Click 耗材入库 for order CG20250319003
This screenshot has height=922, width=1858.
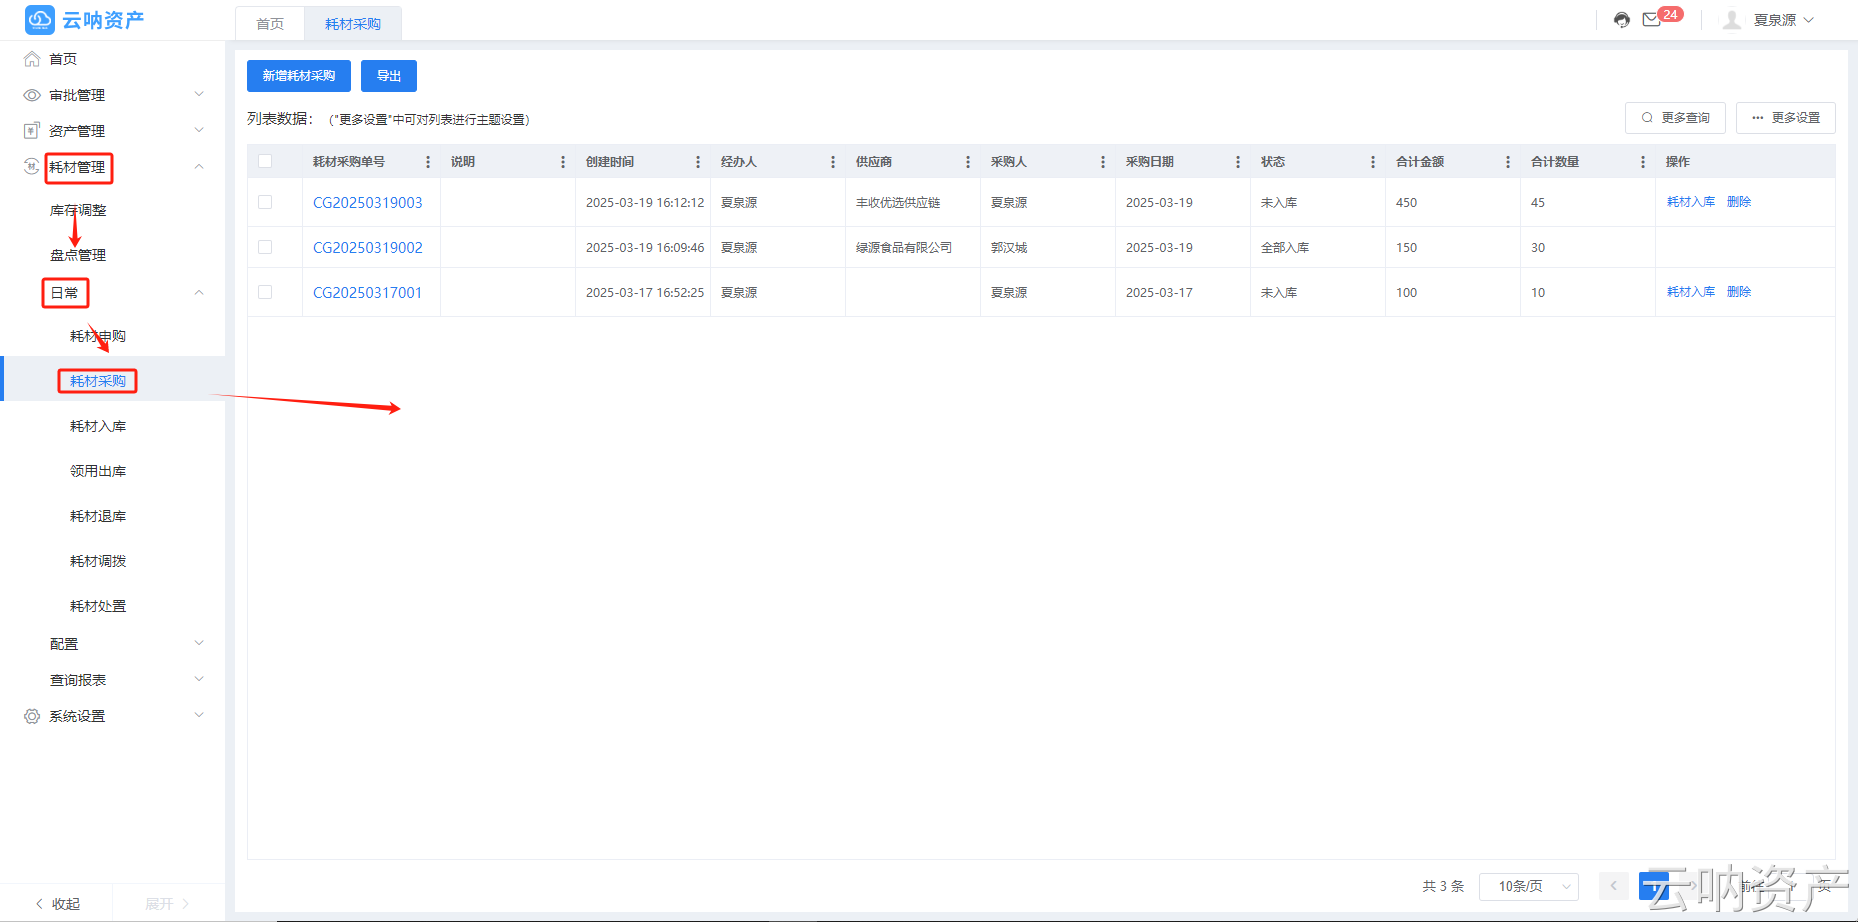(x=1691, y=202)
